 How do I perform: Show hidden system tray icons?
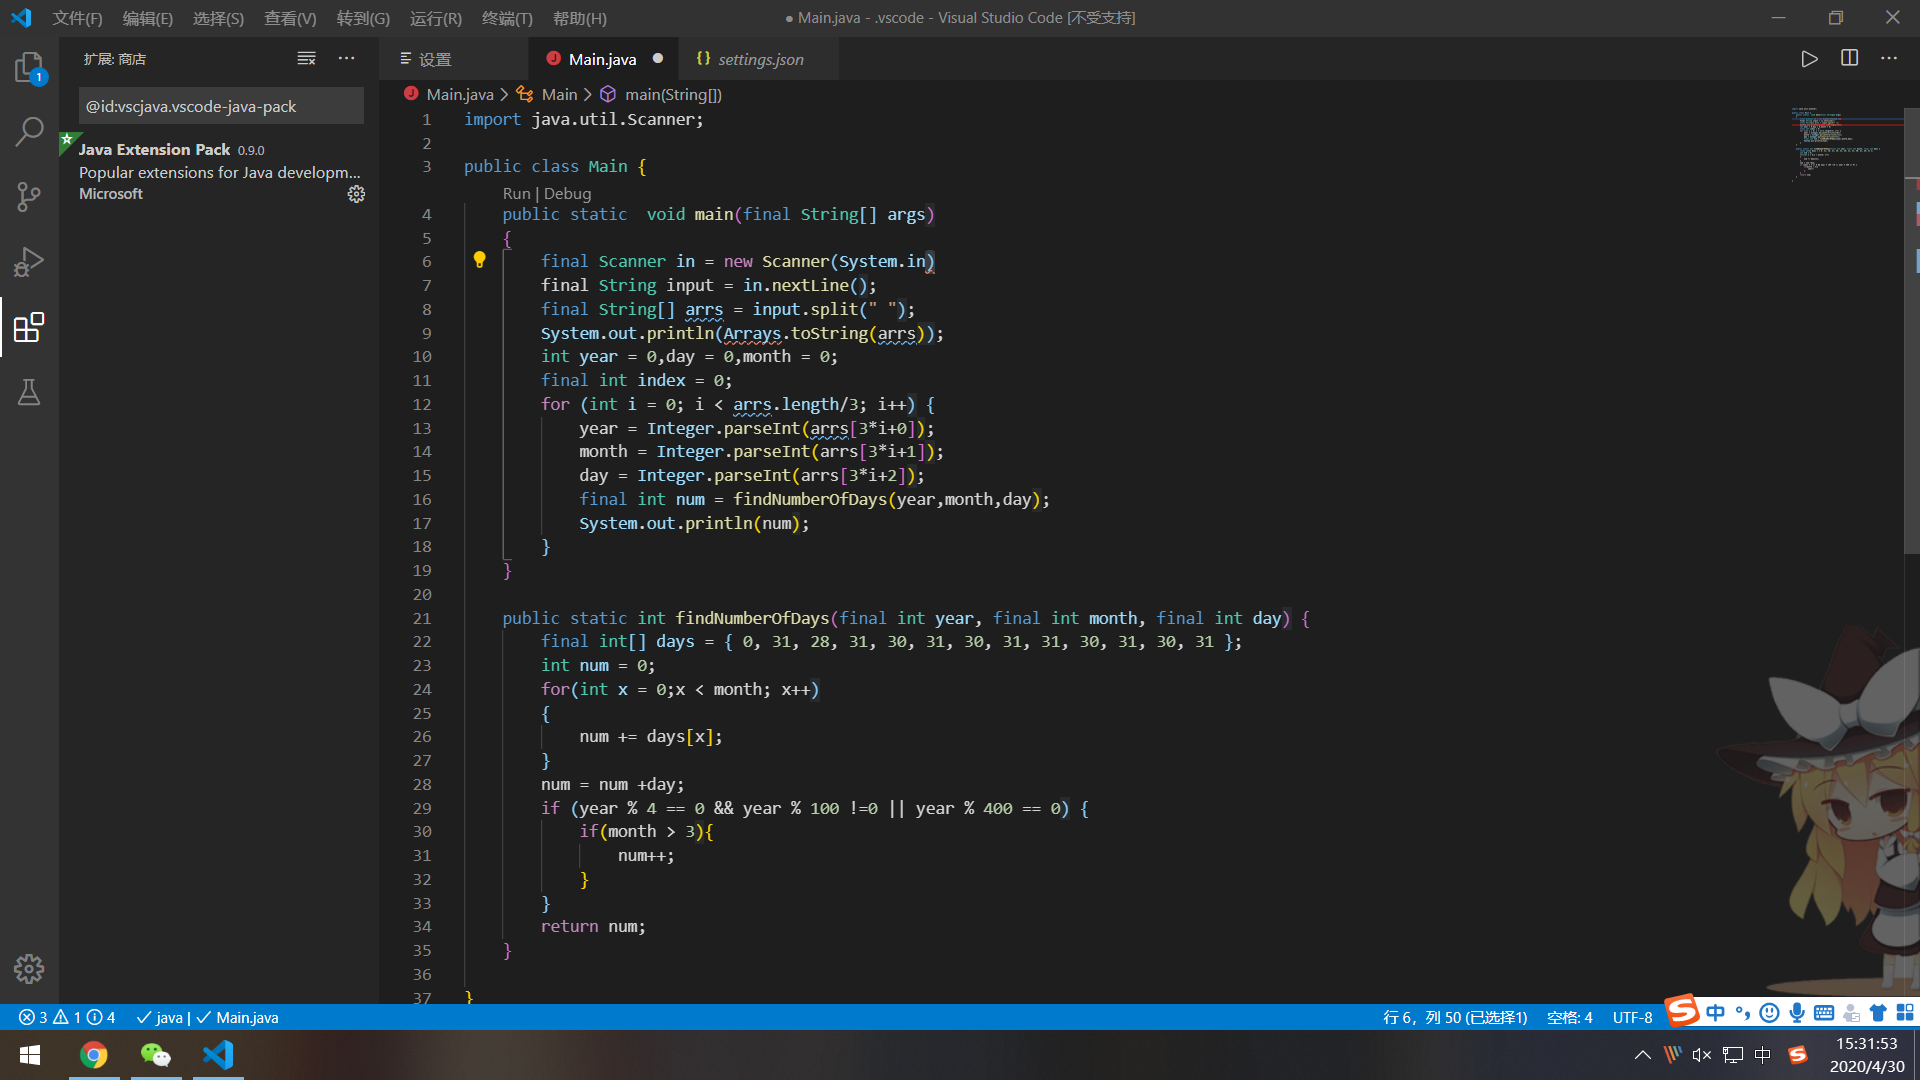tap(1643, 1055)
